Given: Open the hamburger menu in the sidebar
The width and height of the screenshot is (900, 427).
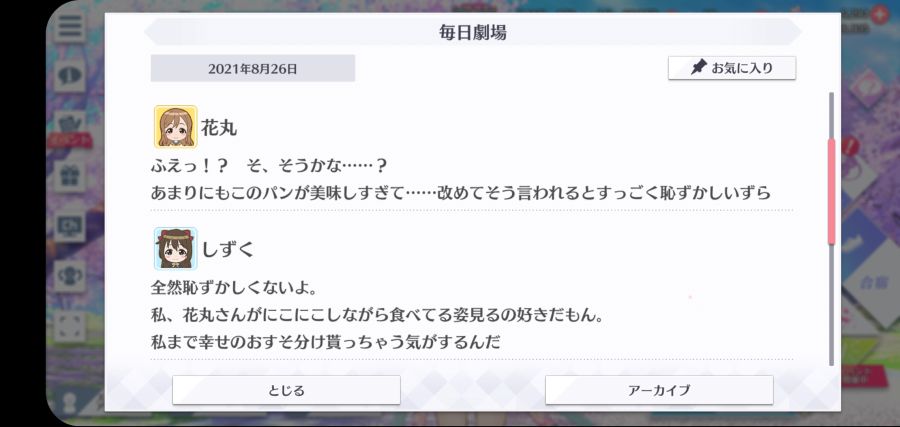Looking at the screenshot, I should click(x=70, y=27).
